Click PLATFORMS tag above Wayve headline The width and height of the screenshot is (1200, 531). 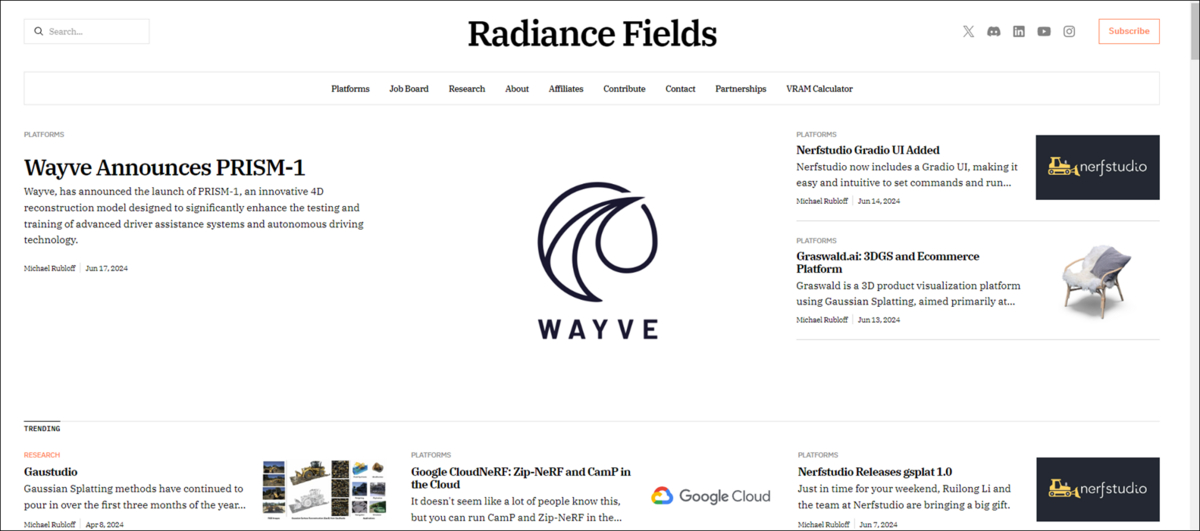(x=44, y=134)
